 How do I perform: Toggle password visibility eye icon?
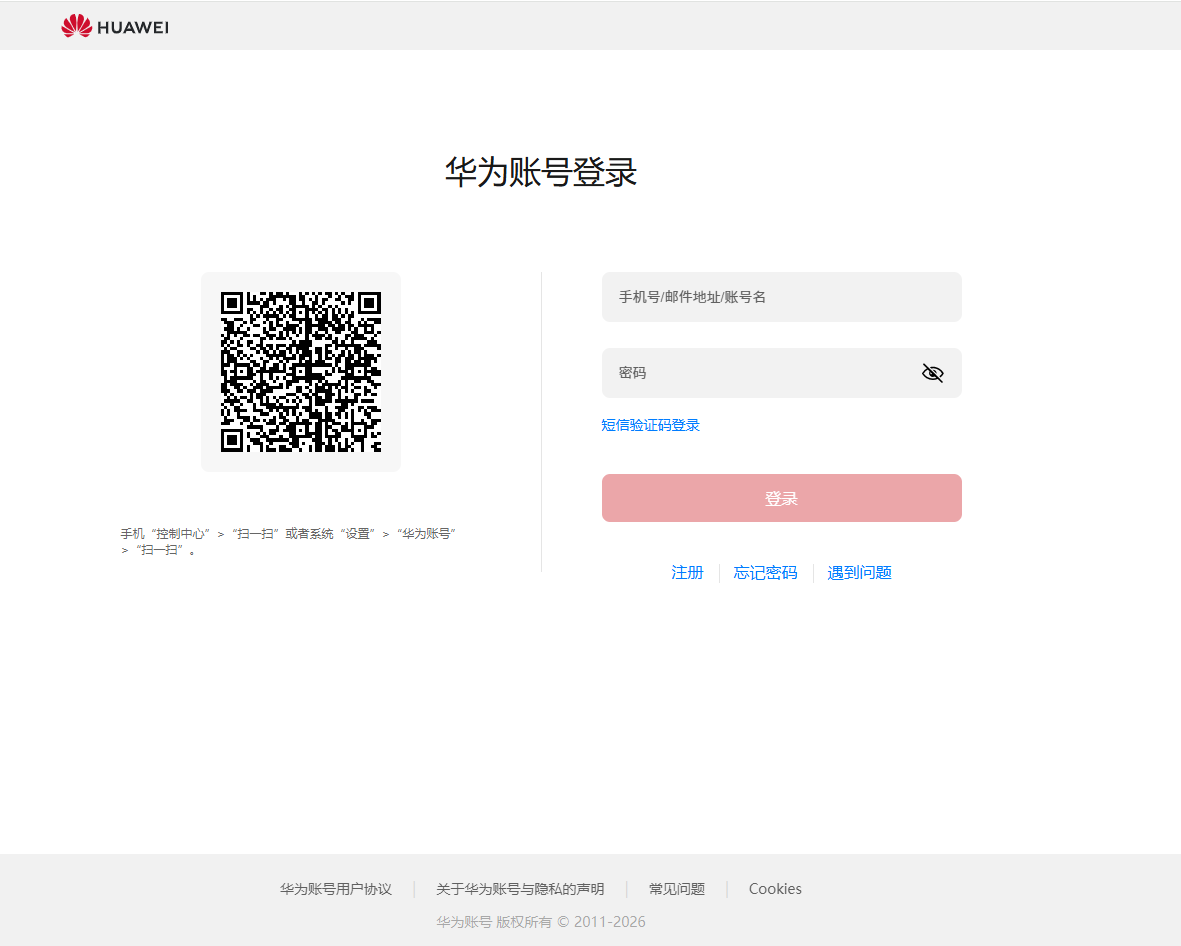932,373
